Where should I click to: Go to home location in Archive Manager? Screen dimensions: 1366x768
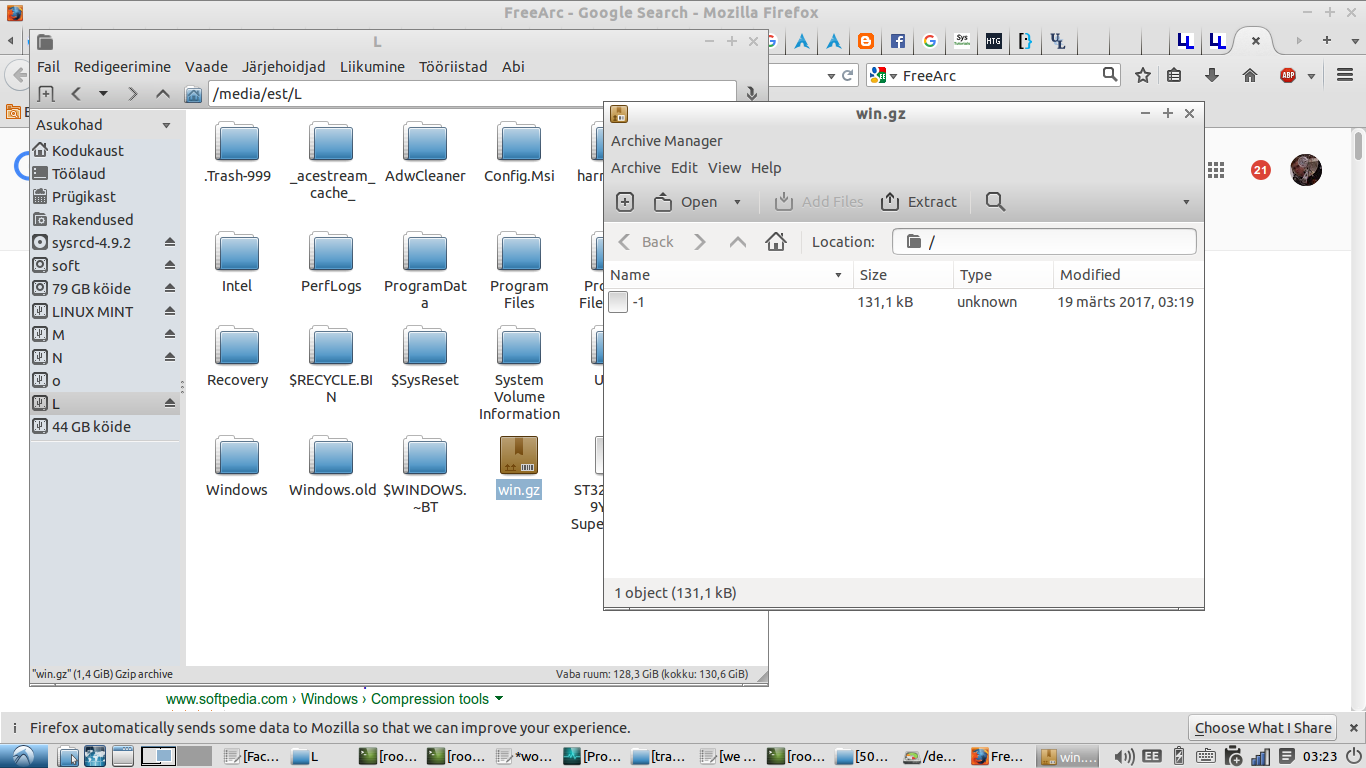click(x=776, y=242)
